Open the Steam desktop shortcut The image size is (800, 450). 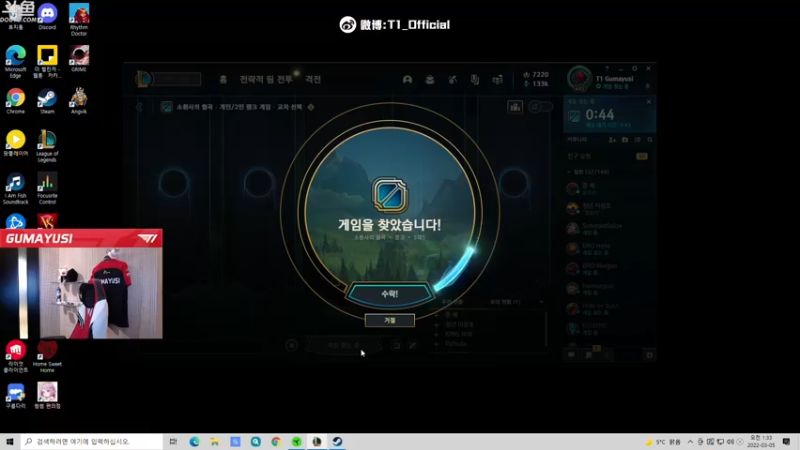pos(47,101)
